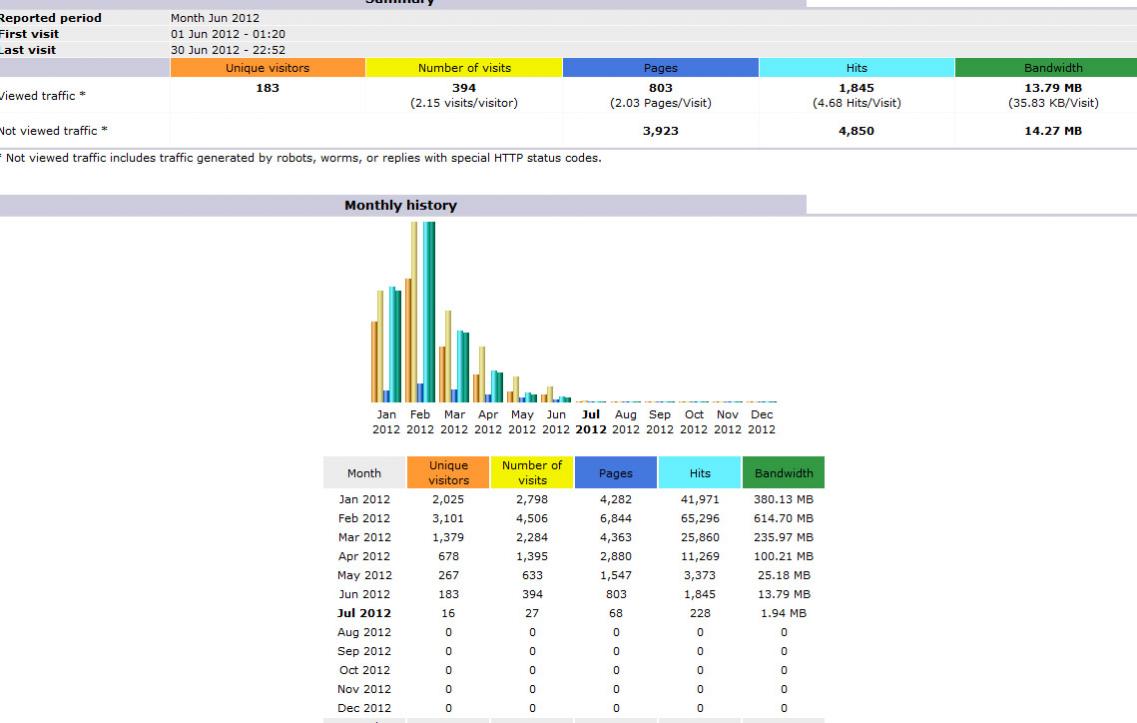The height and width of the screenshot is (723, 1137).
Task: Click Feb 2012 hits value 65,296
Action: coord(700,519)
